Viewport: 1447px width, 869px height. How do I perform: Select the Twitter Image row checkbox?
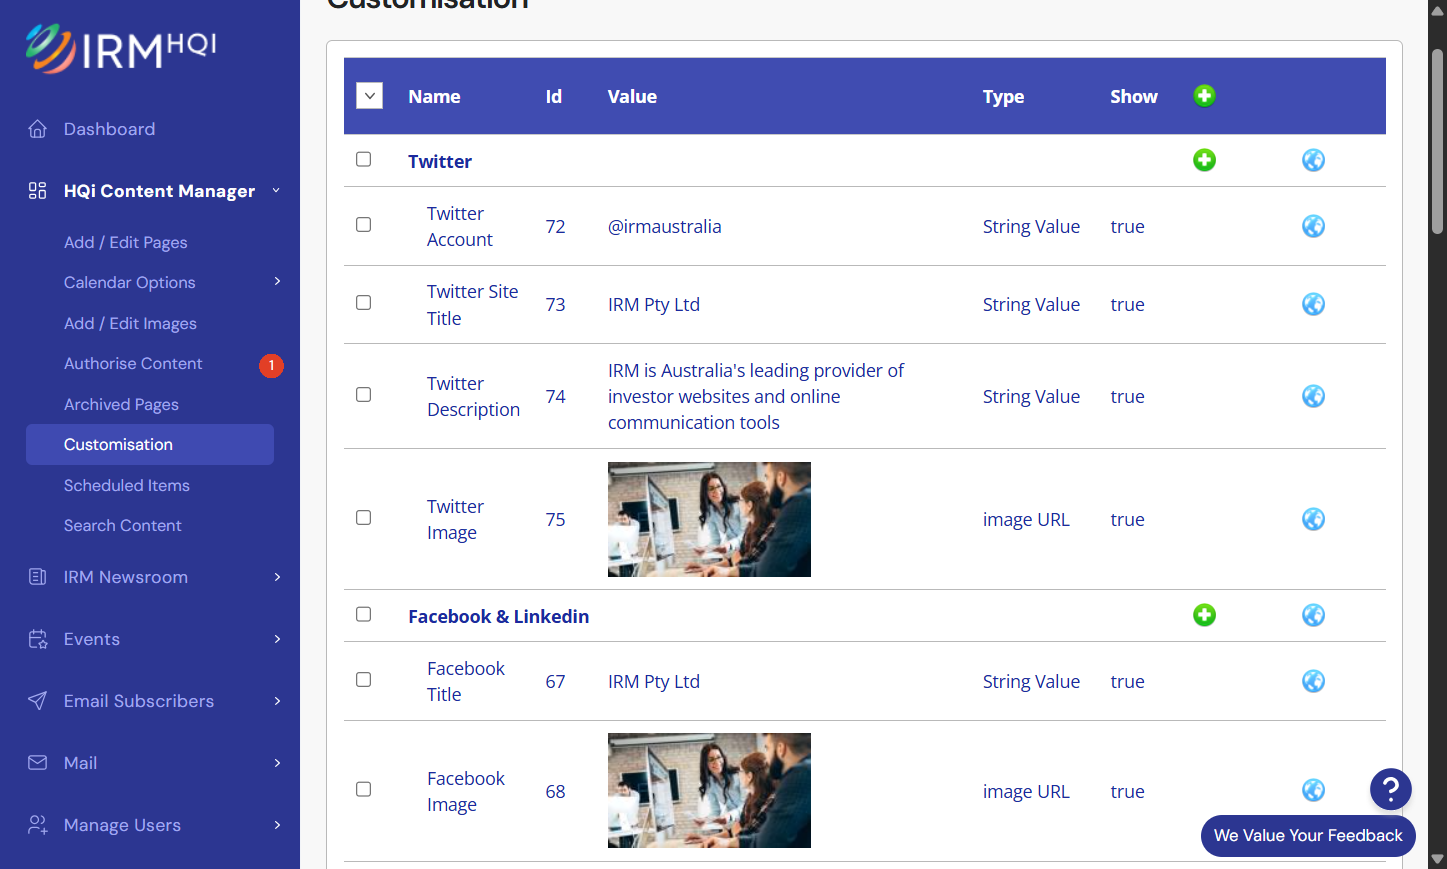coord(364,518)
